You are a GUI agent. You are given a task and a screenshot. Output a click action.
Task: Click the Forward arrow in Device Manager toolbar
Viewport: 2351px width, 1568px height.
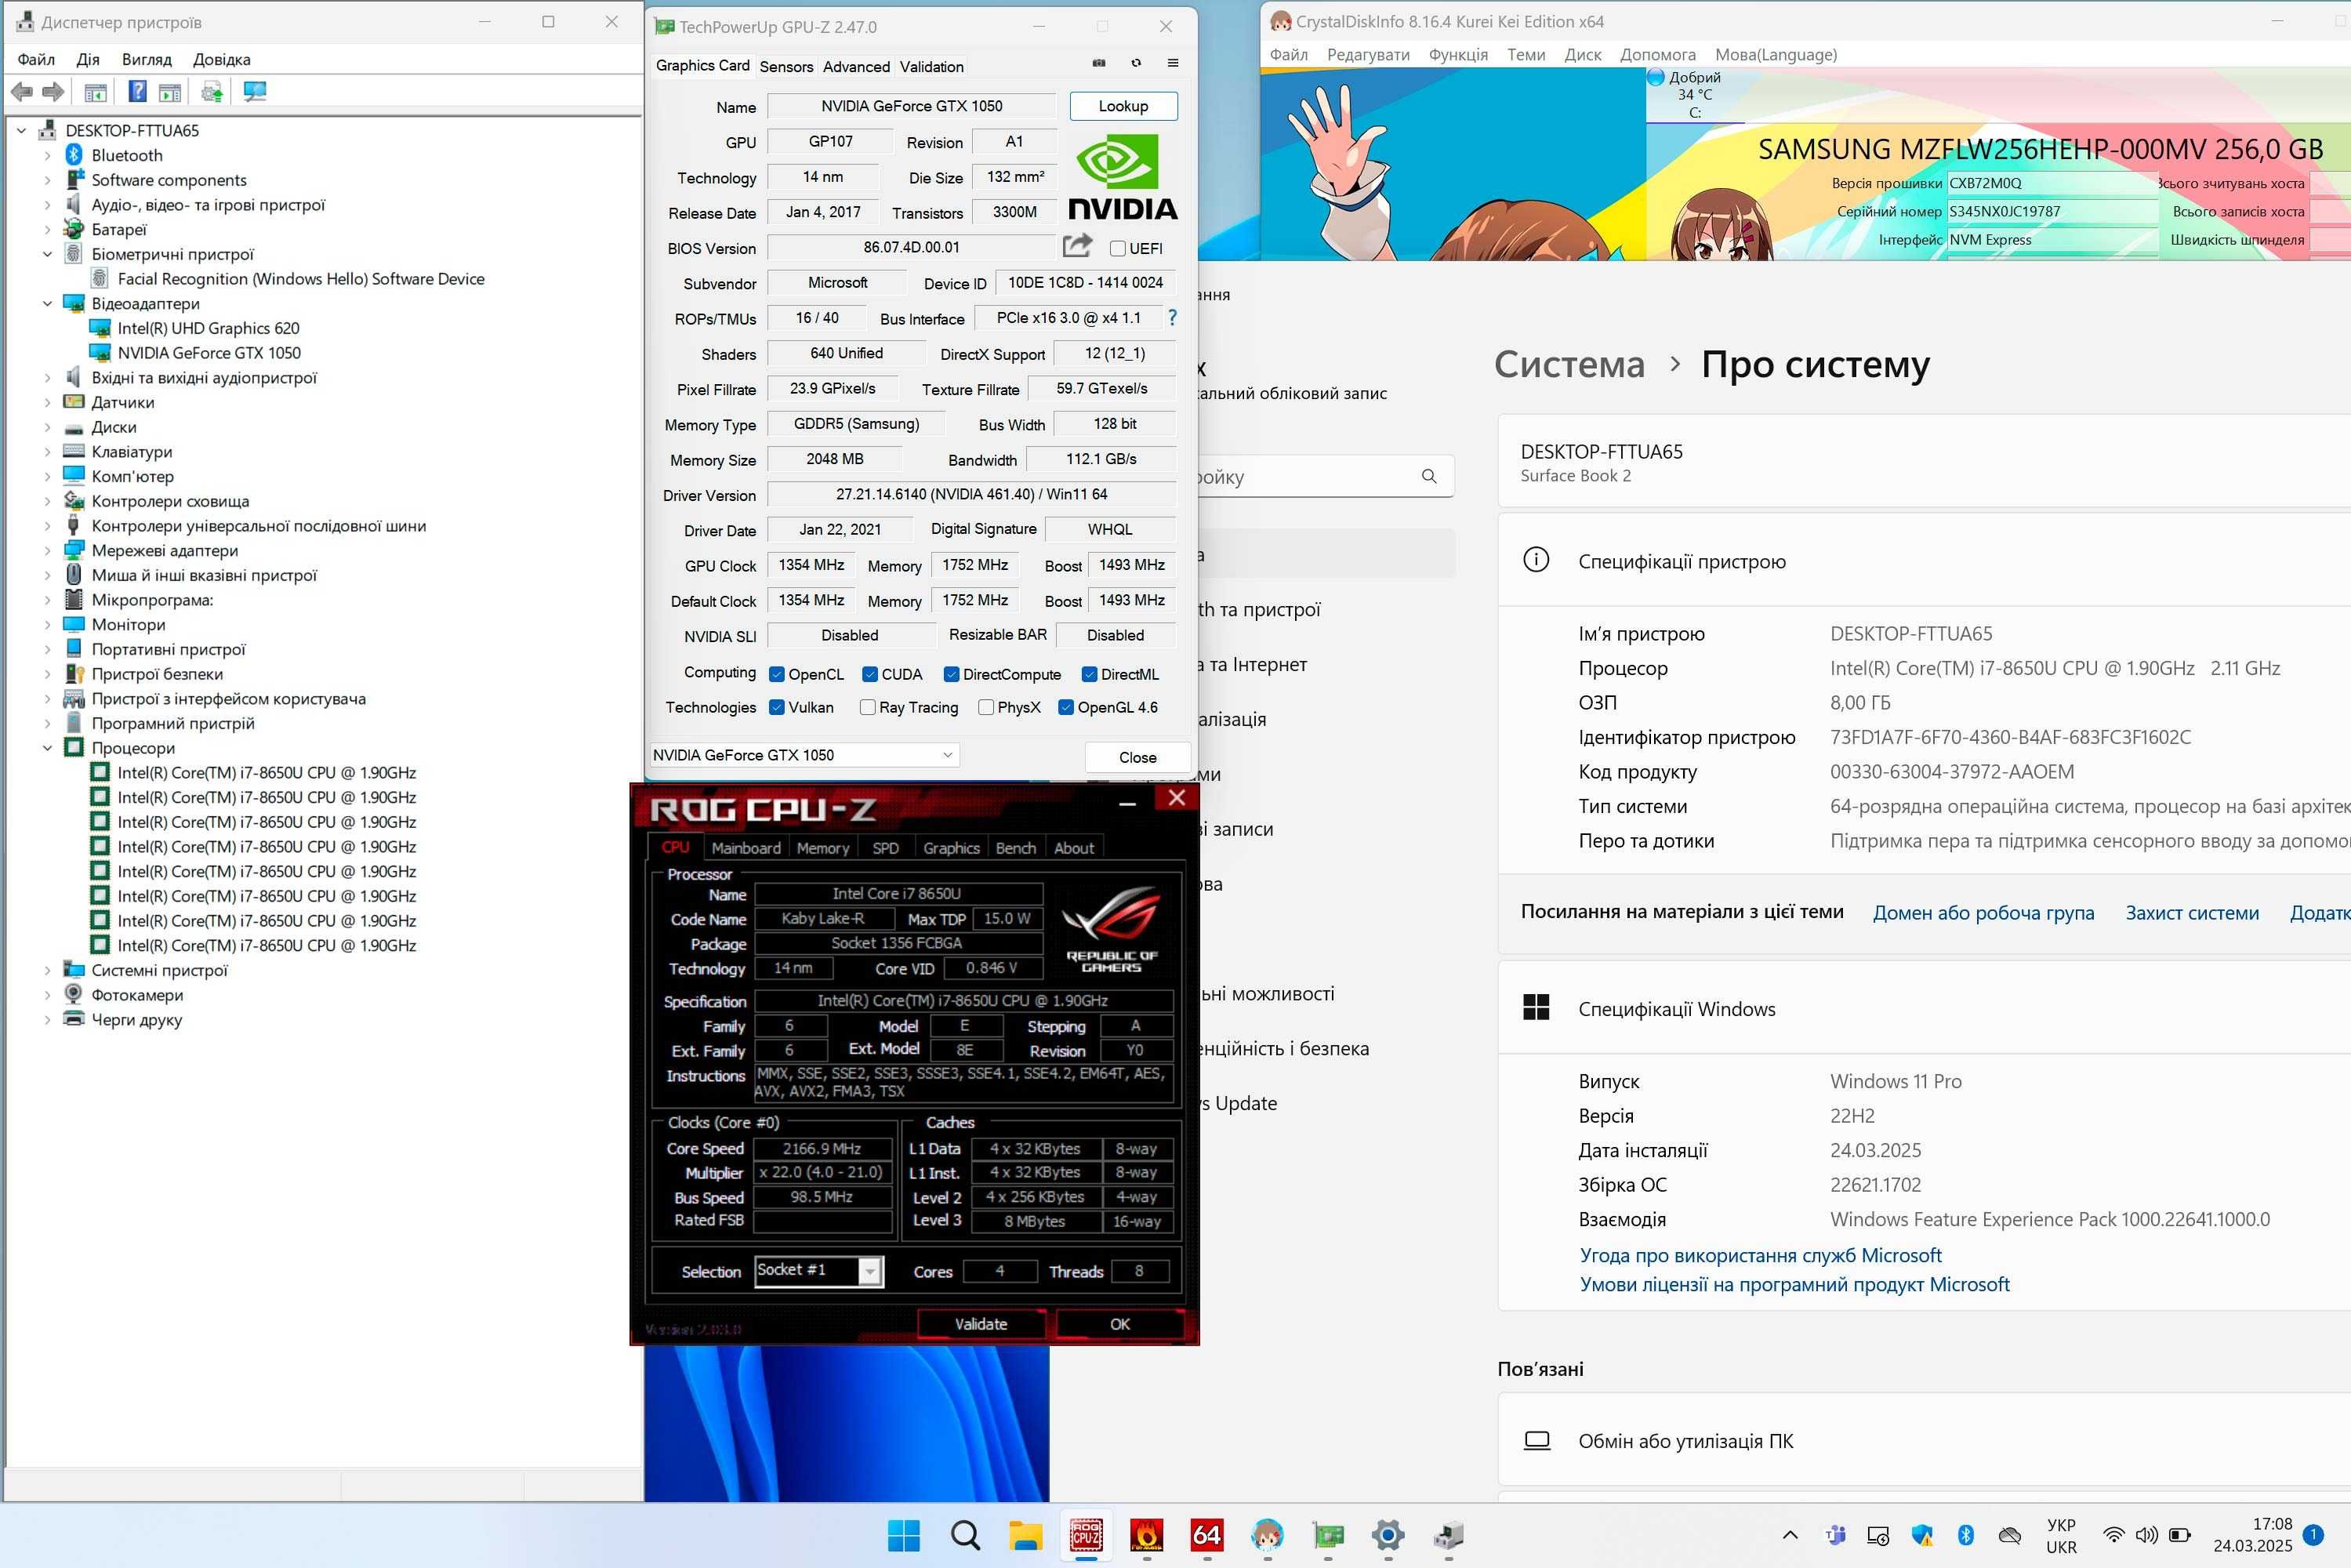tap(53, 92)
